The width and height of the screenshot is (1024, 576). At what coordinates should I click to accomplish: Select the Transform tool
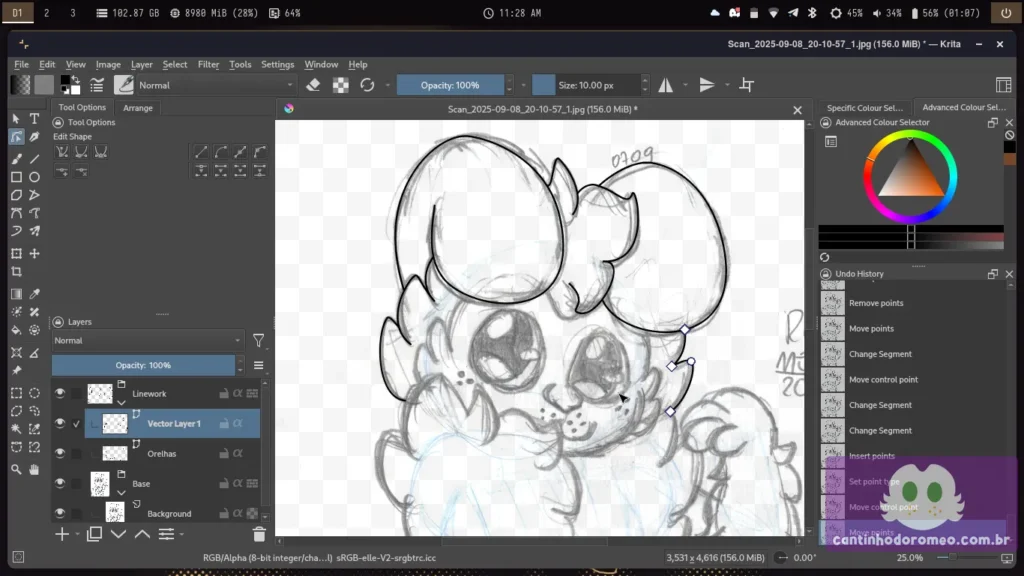tap(16, 253)
